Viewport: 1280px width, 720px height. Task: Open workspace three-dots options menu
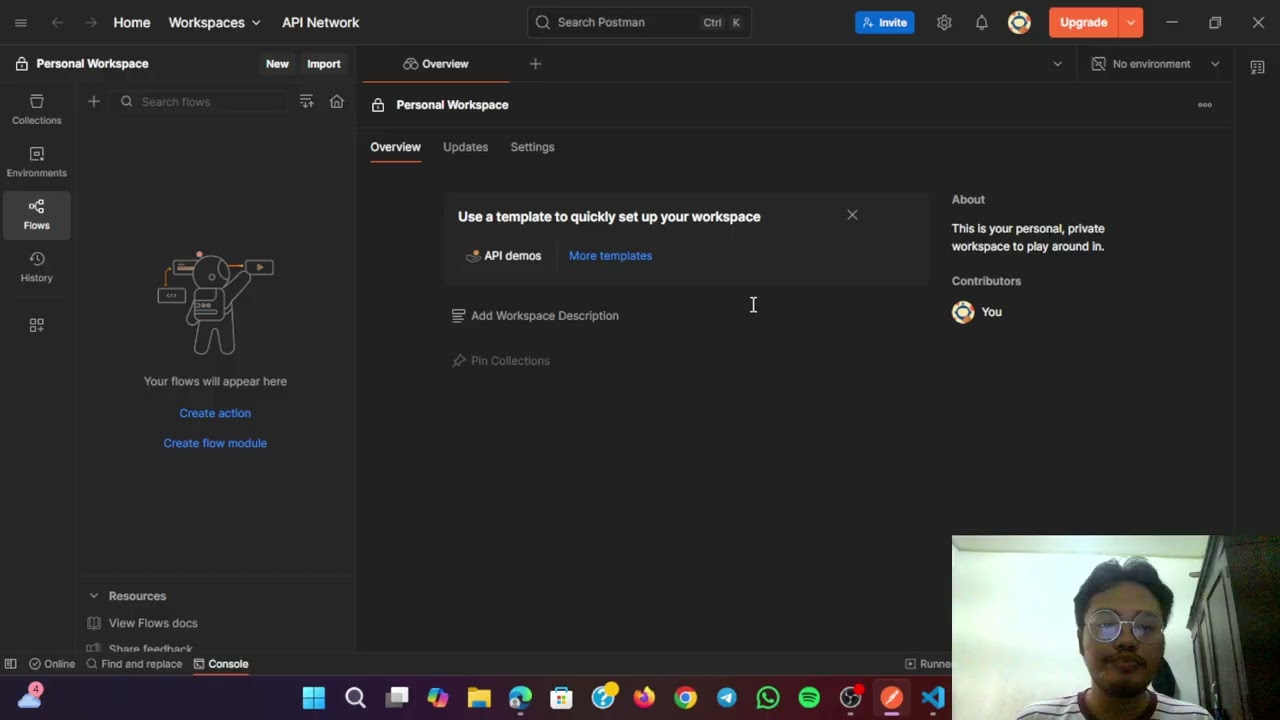(1205, 105)
